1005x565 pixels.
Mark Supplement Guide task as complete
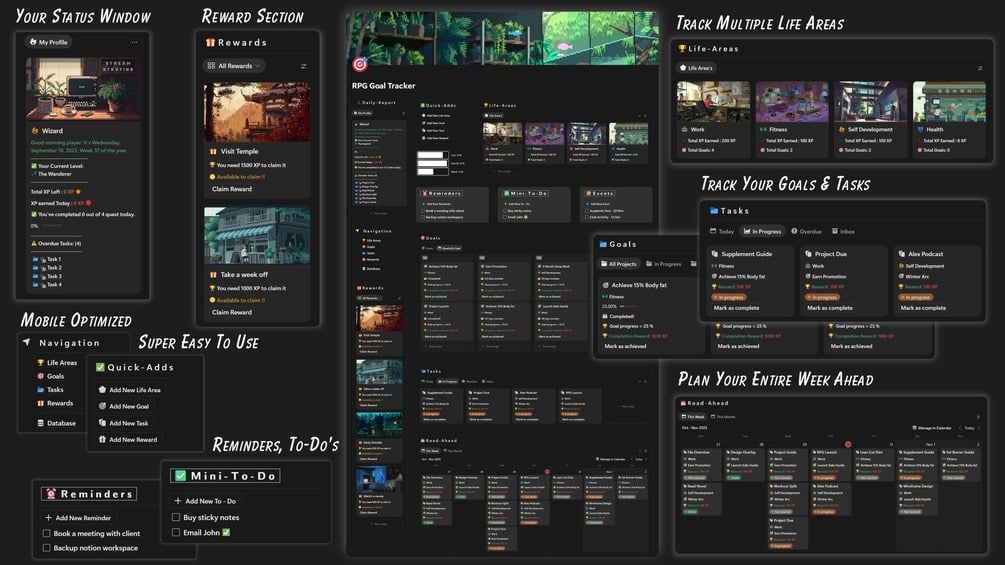tap(736, 308)
